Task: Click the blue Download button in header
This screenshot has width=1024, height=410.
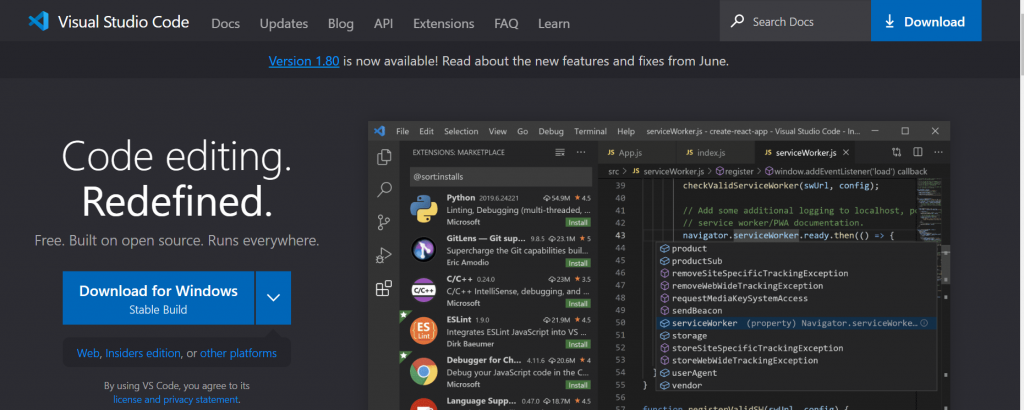Action: tap(926, 21)
